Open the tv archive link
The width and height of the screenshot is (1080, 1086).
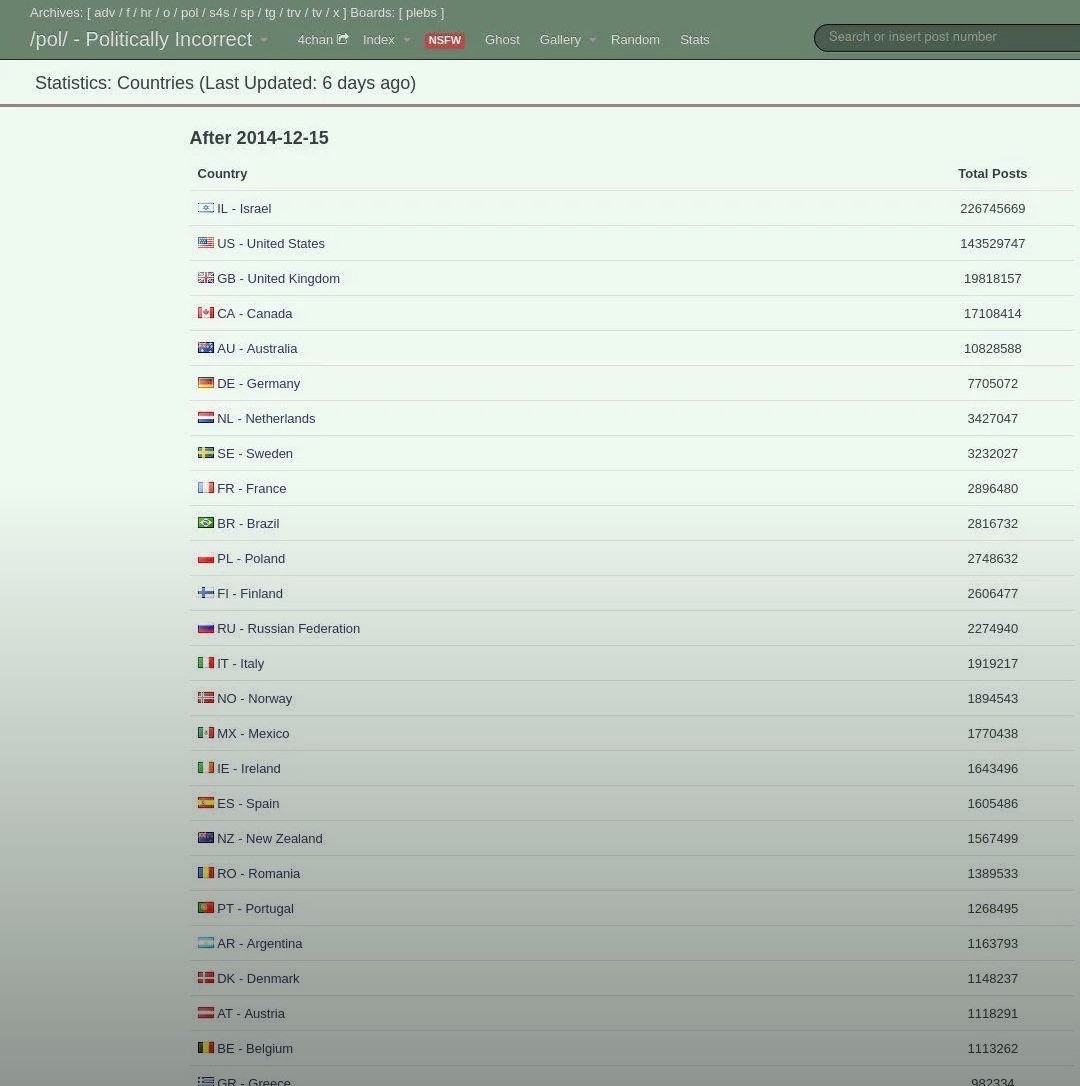(317, 12)
